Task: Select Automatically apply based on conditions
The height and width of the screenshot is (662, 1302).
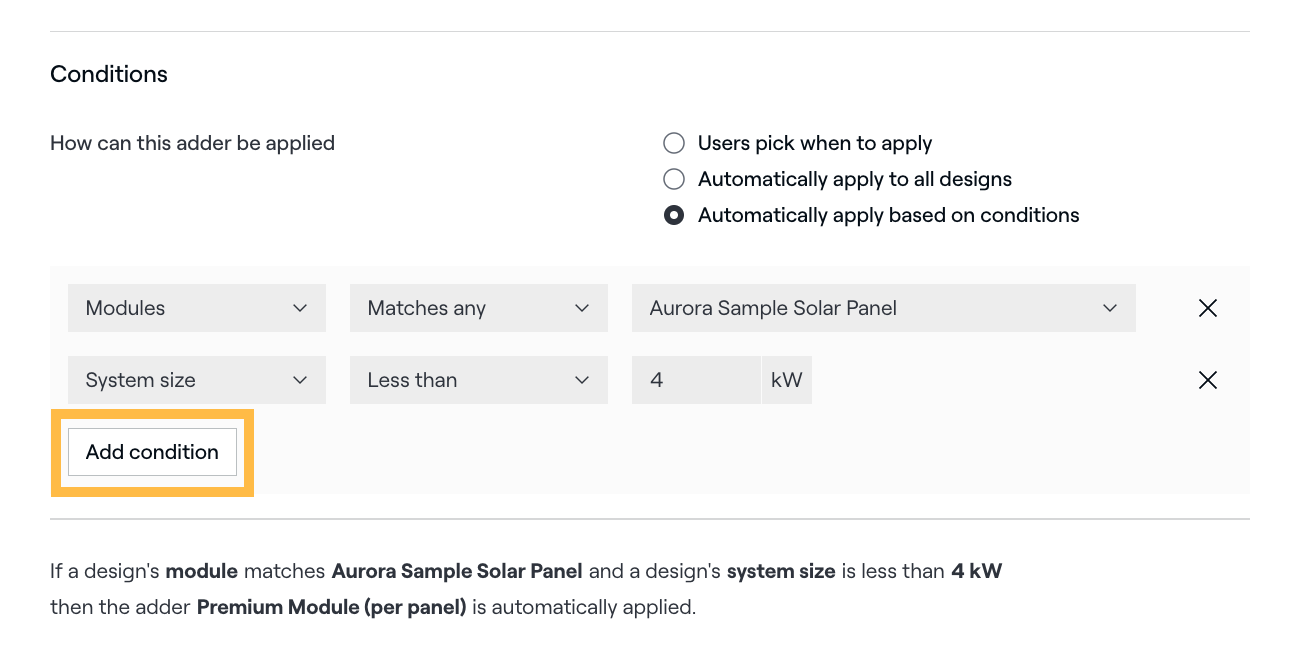Action: (x=674, y=215)
